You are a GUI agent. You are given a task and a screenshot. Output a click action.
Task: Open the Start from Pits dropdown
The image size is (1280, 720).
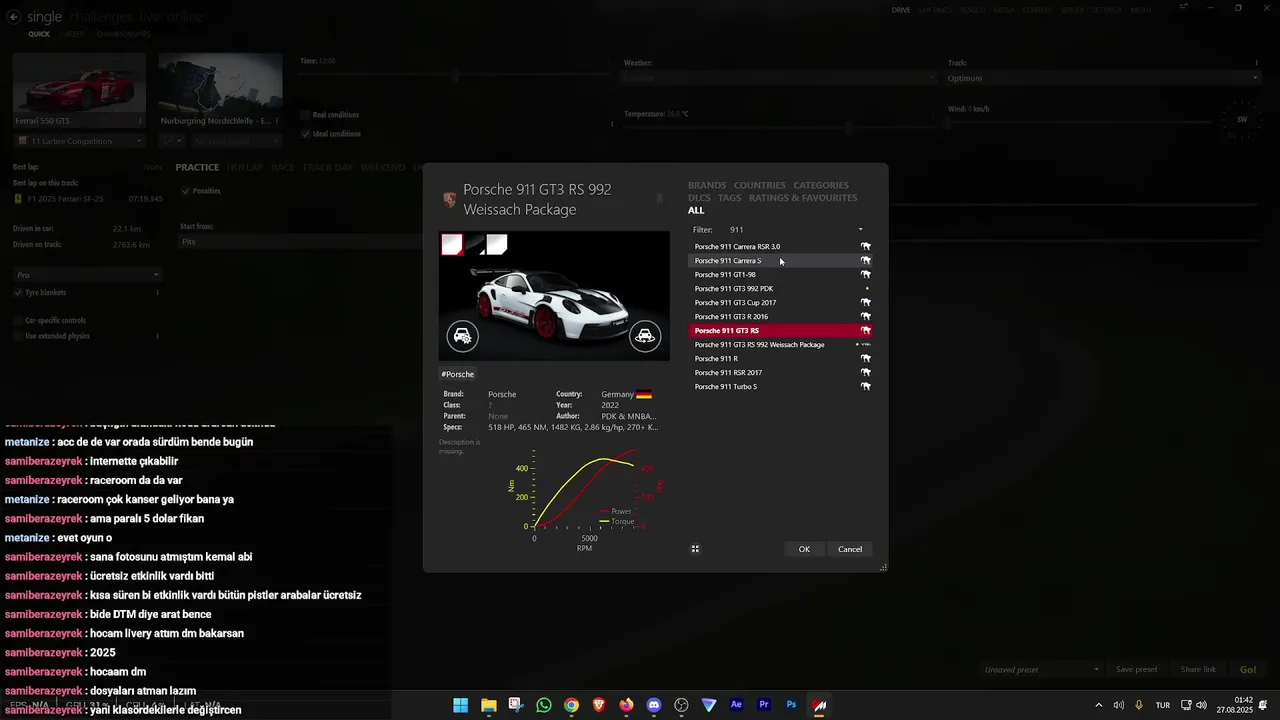tap(302, 242)
